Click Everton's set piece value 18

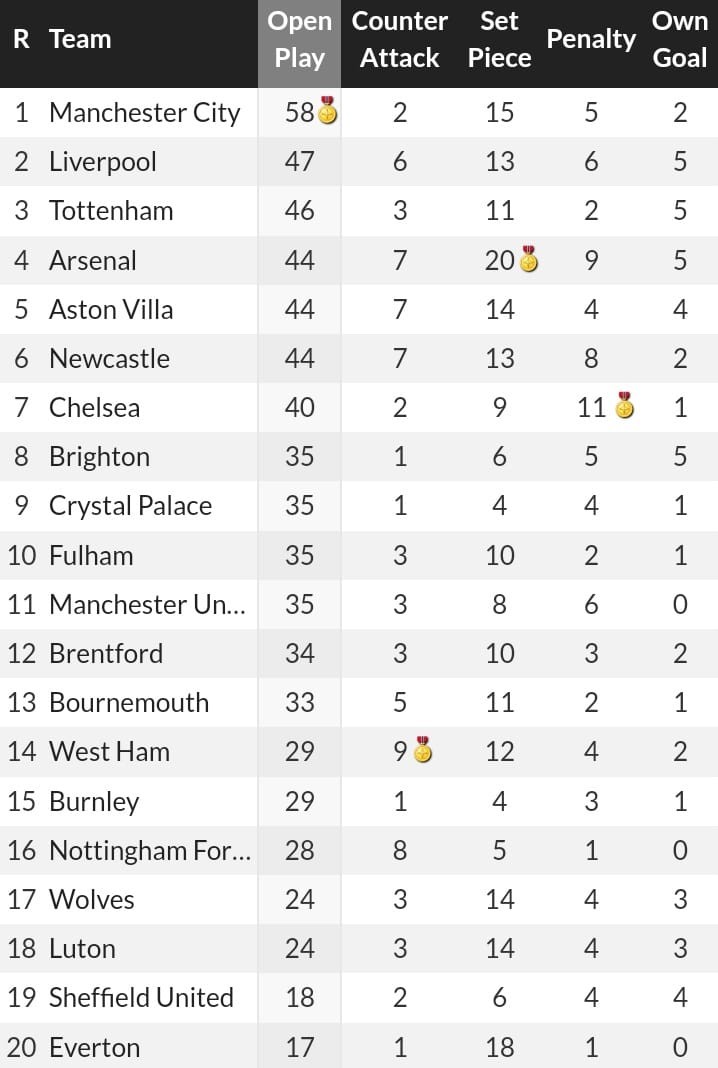click(499, 1047)
